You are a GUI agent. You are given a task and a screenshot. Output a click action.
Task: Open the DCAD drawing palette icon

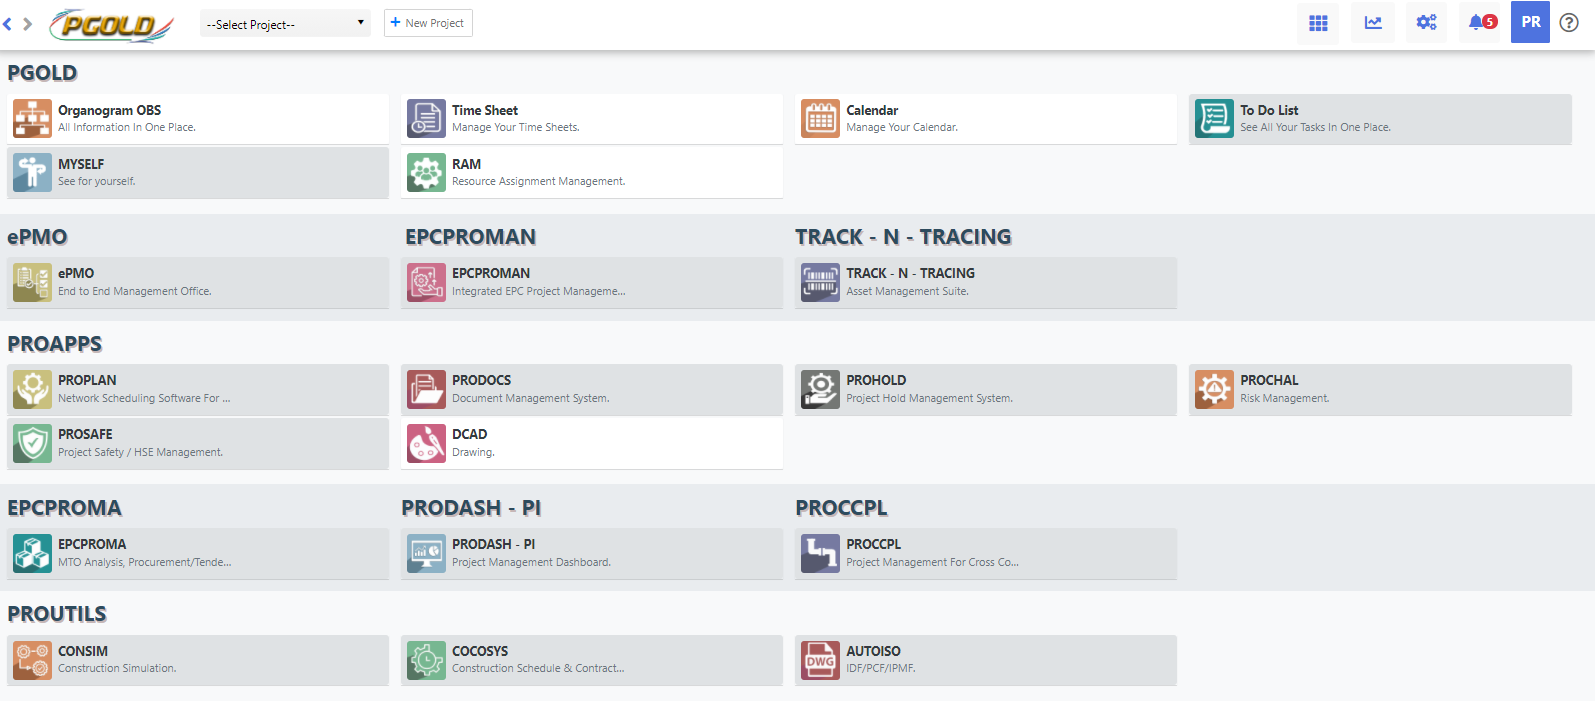coord(426,443)
